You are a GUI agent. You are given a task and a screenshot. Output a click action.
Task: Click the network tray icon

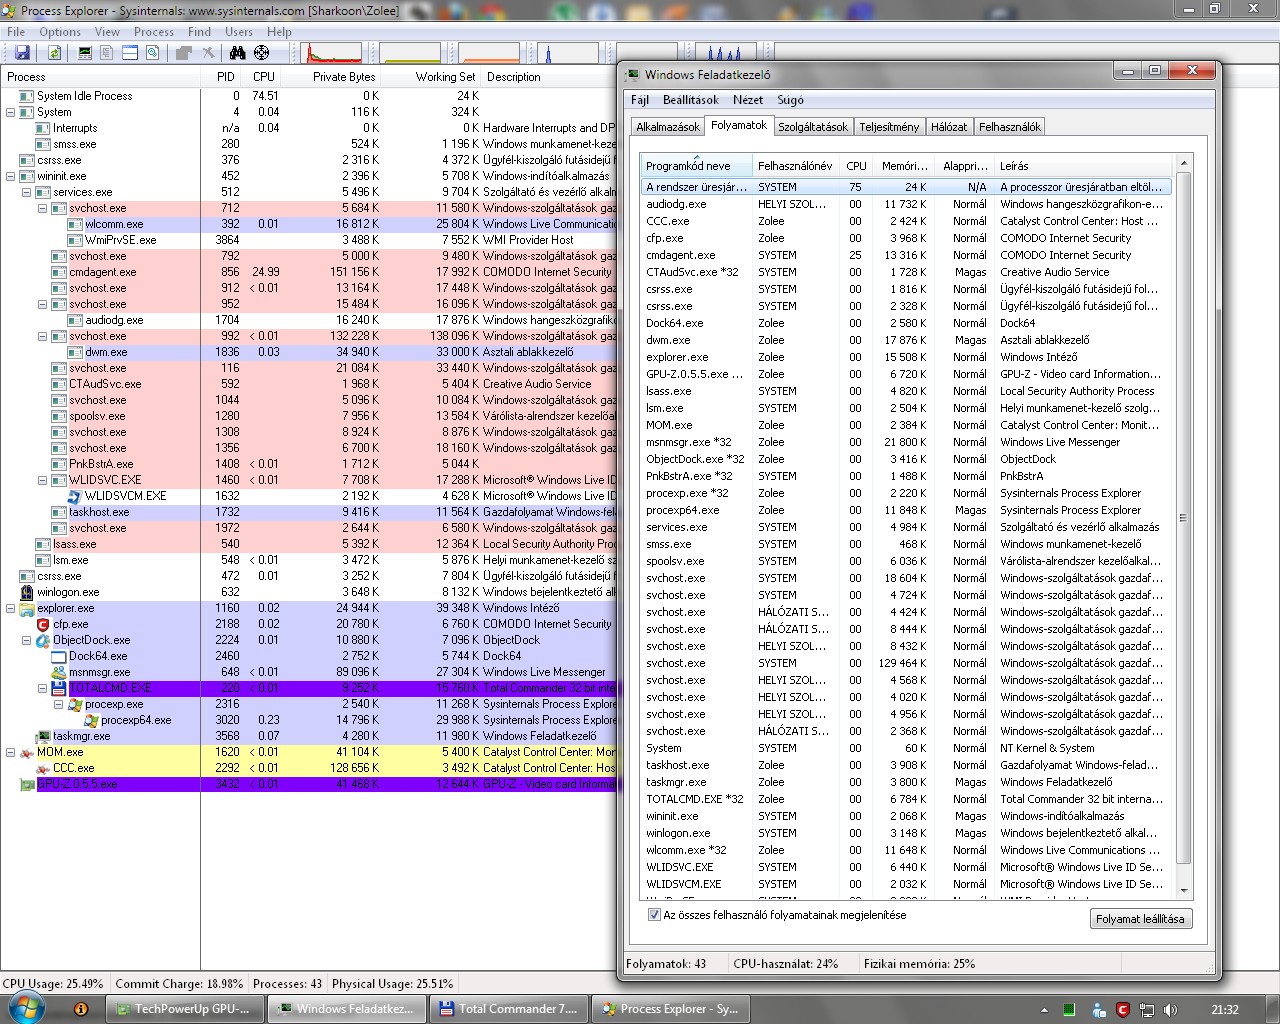1147,1010
